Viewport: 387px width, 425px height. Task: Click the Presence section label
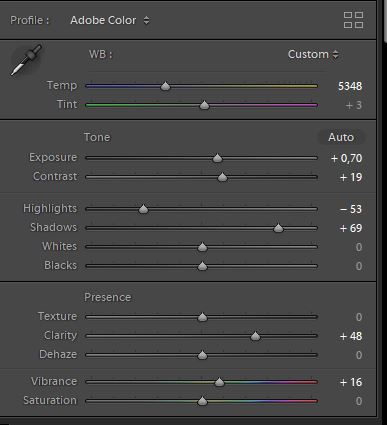(x=108, y=297)
